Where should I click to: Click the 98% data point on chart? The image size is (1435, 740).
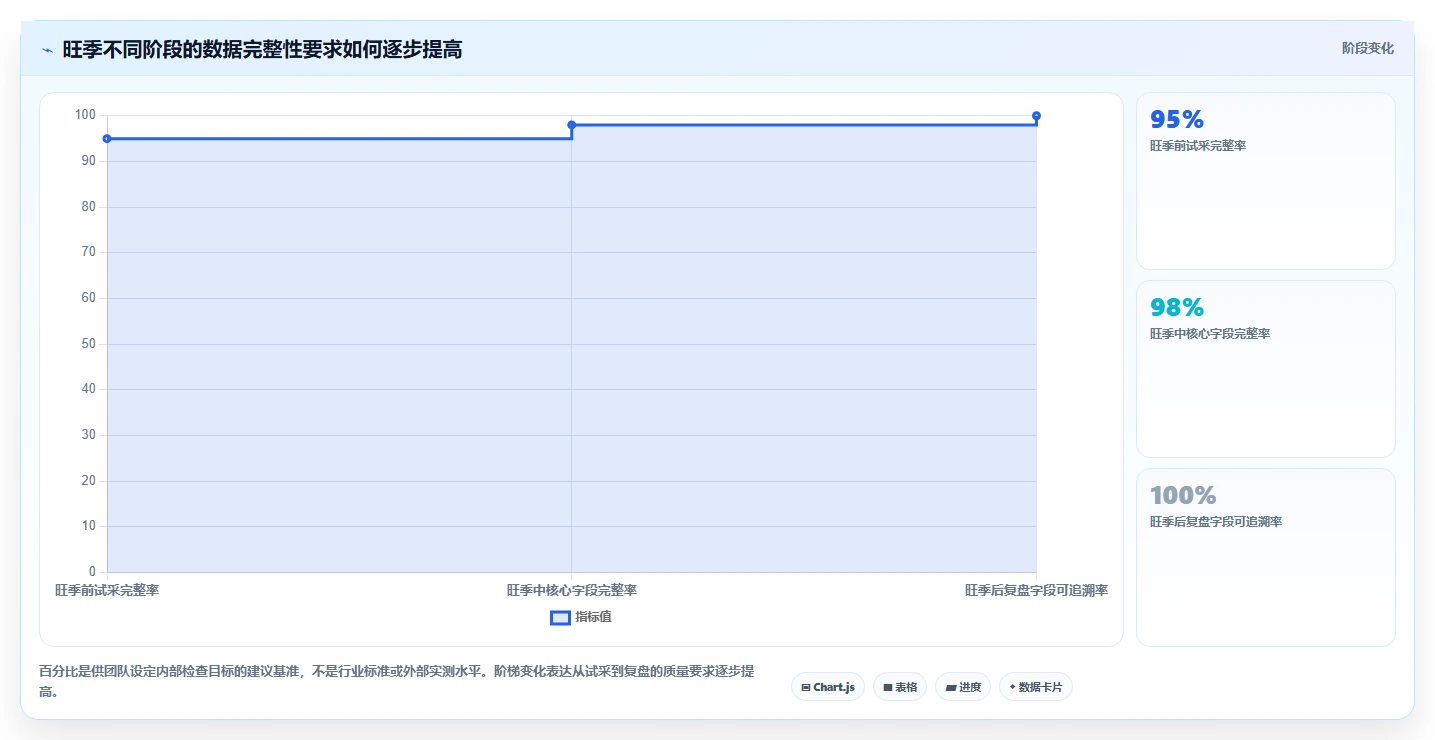click(571, 125)
